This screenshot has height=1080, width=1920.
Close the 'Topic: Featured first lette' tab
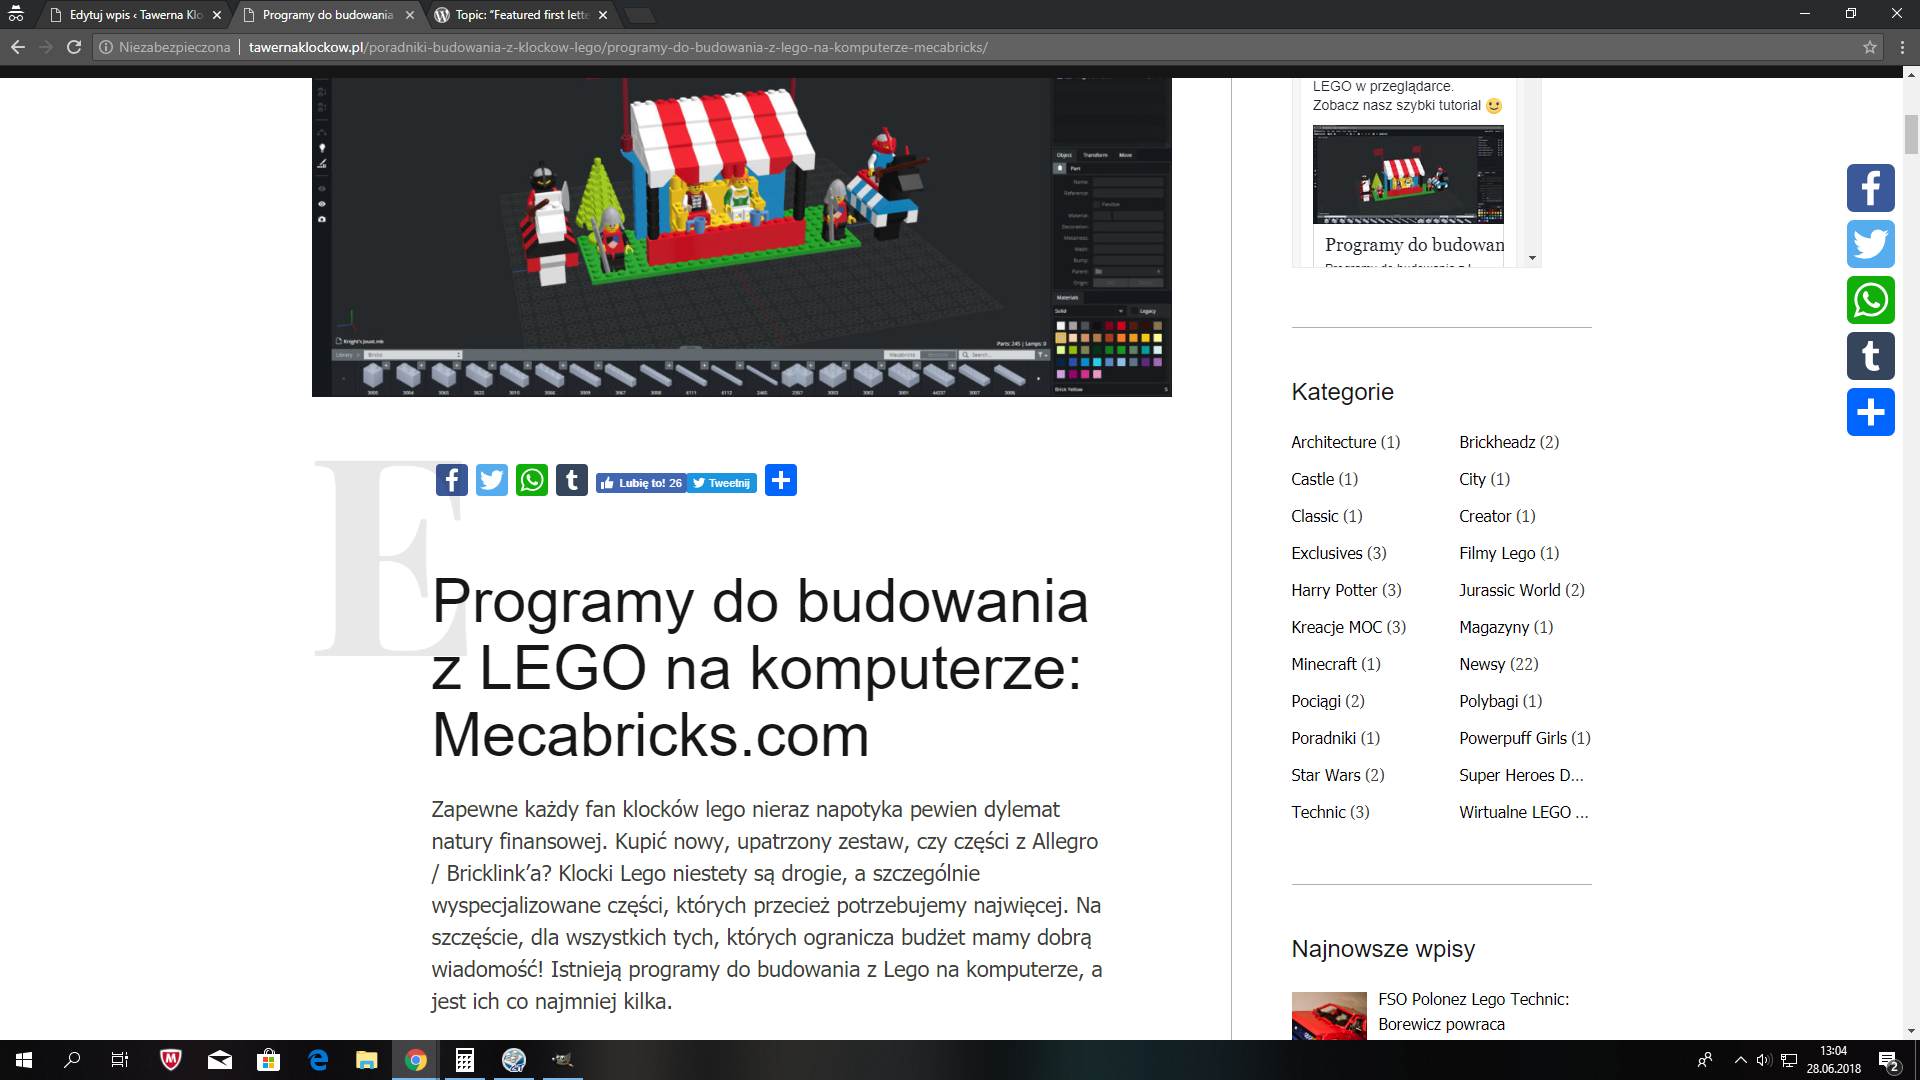pos(603,15)
